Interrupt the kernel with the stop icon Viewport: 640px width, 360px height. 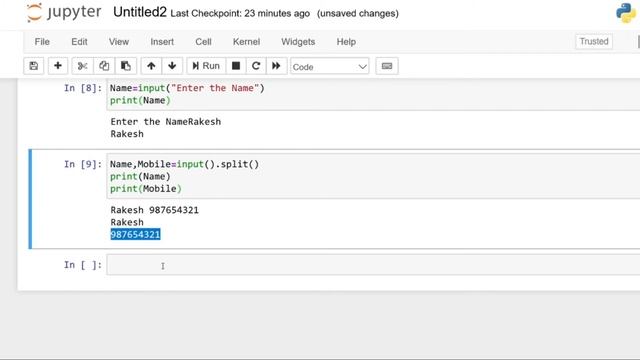[x=236, y=66]
